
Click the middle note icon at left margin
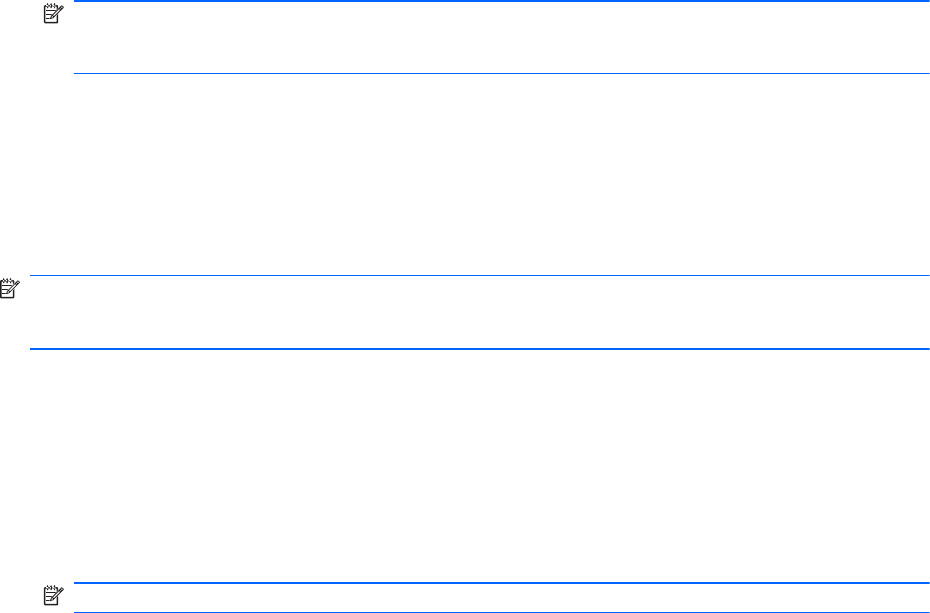pyautogui.click(x=8, y=288)
